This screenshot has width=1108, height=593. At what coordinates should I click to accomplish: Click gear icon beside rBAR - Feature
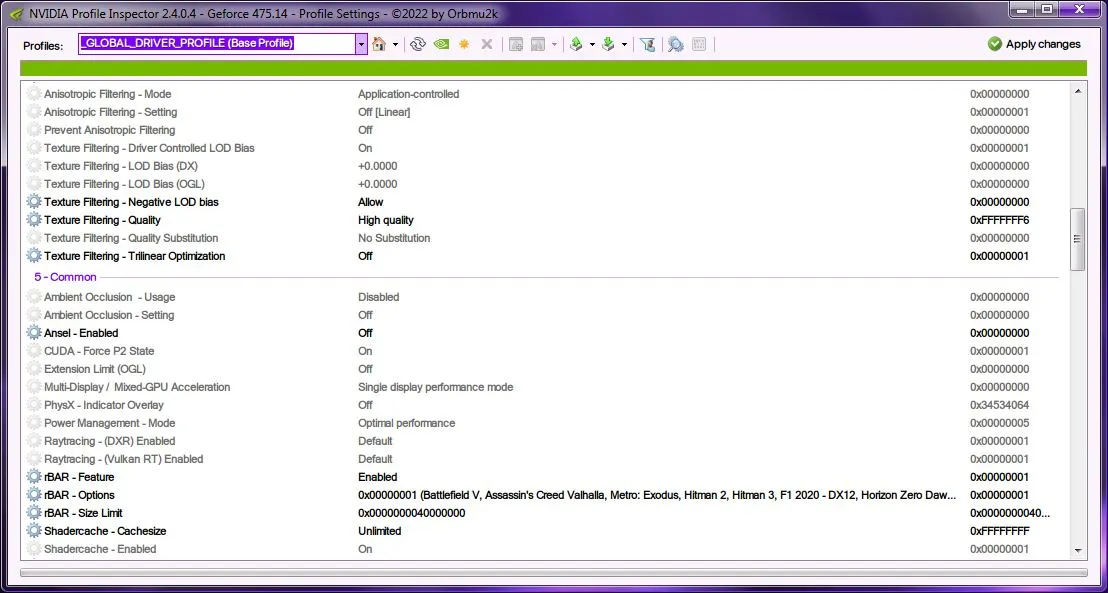tap(34, 477)
